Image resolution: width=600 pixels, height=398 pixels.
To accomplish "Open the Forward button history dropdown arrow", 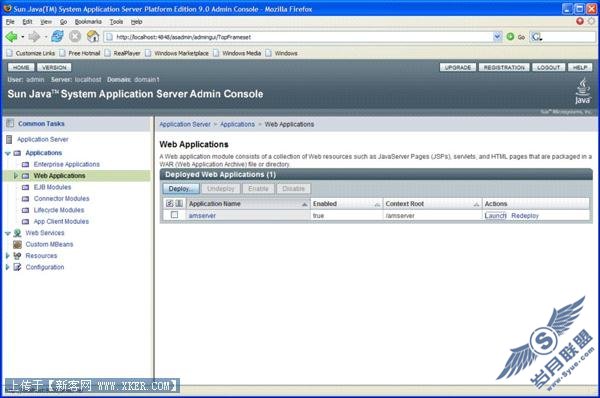I will 46,37.
